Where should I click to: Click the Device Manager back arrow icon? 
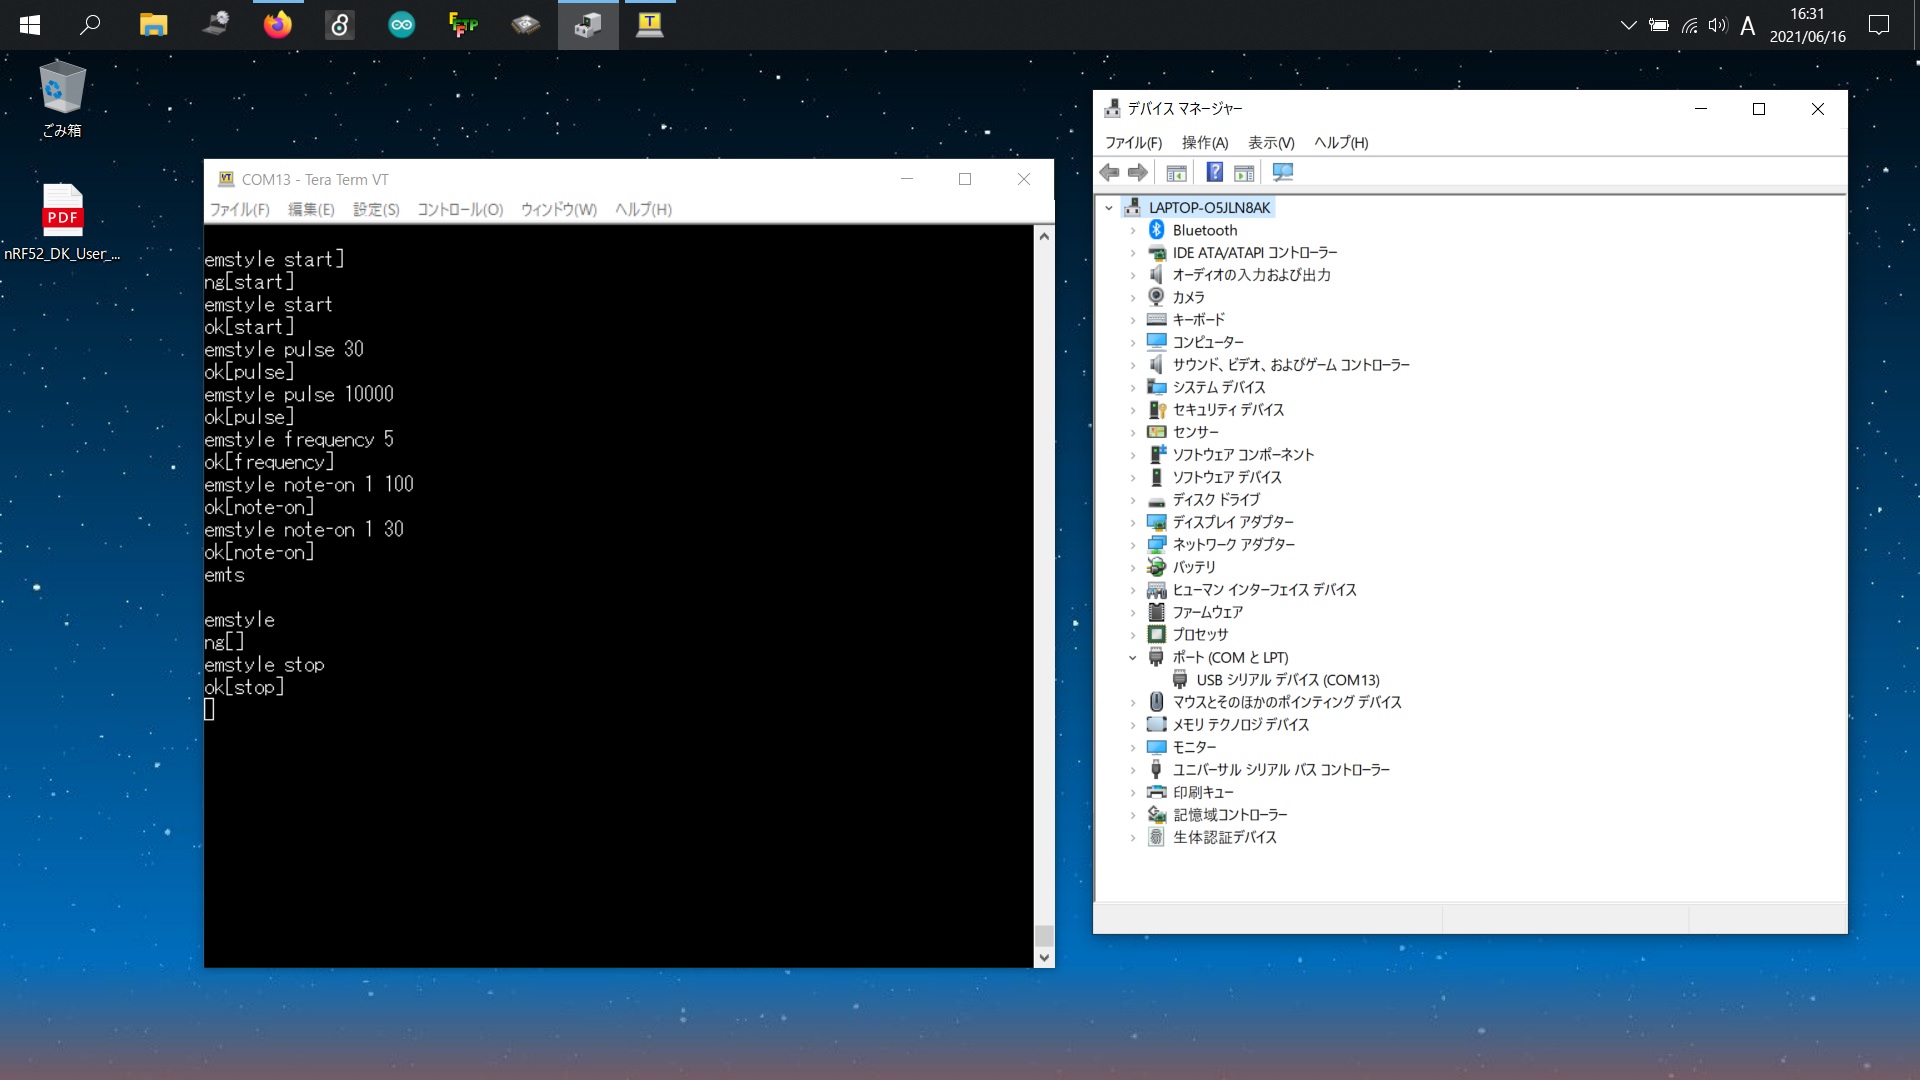point(1109,173)
